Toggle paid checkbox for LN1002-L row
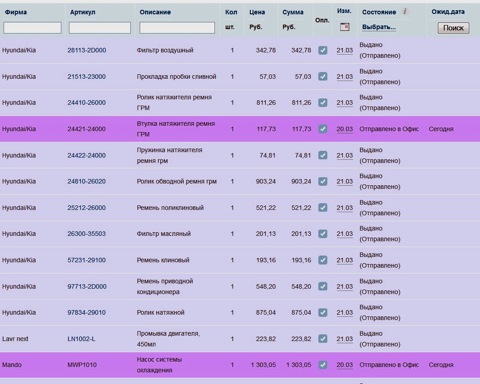The height and width of the screenshot is (384, 480). [322, 339]
